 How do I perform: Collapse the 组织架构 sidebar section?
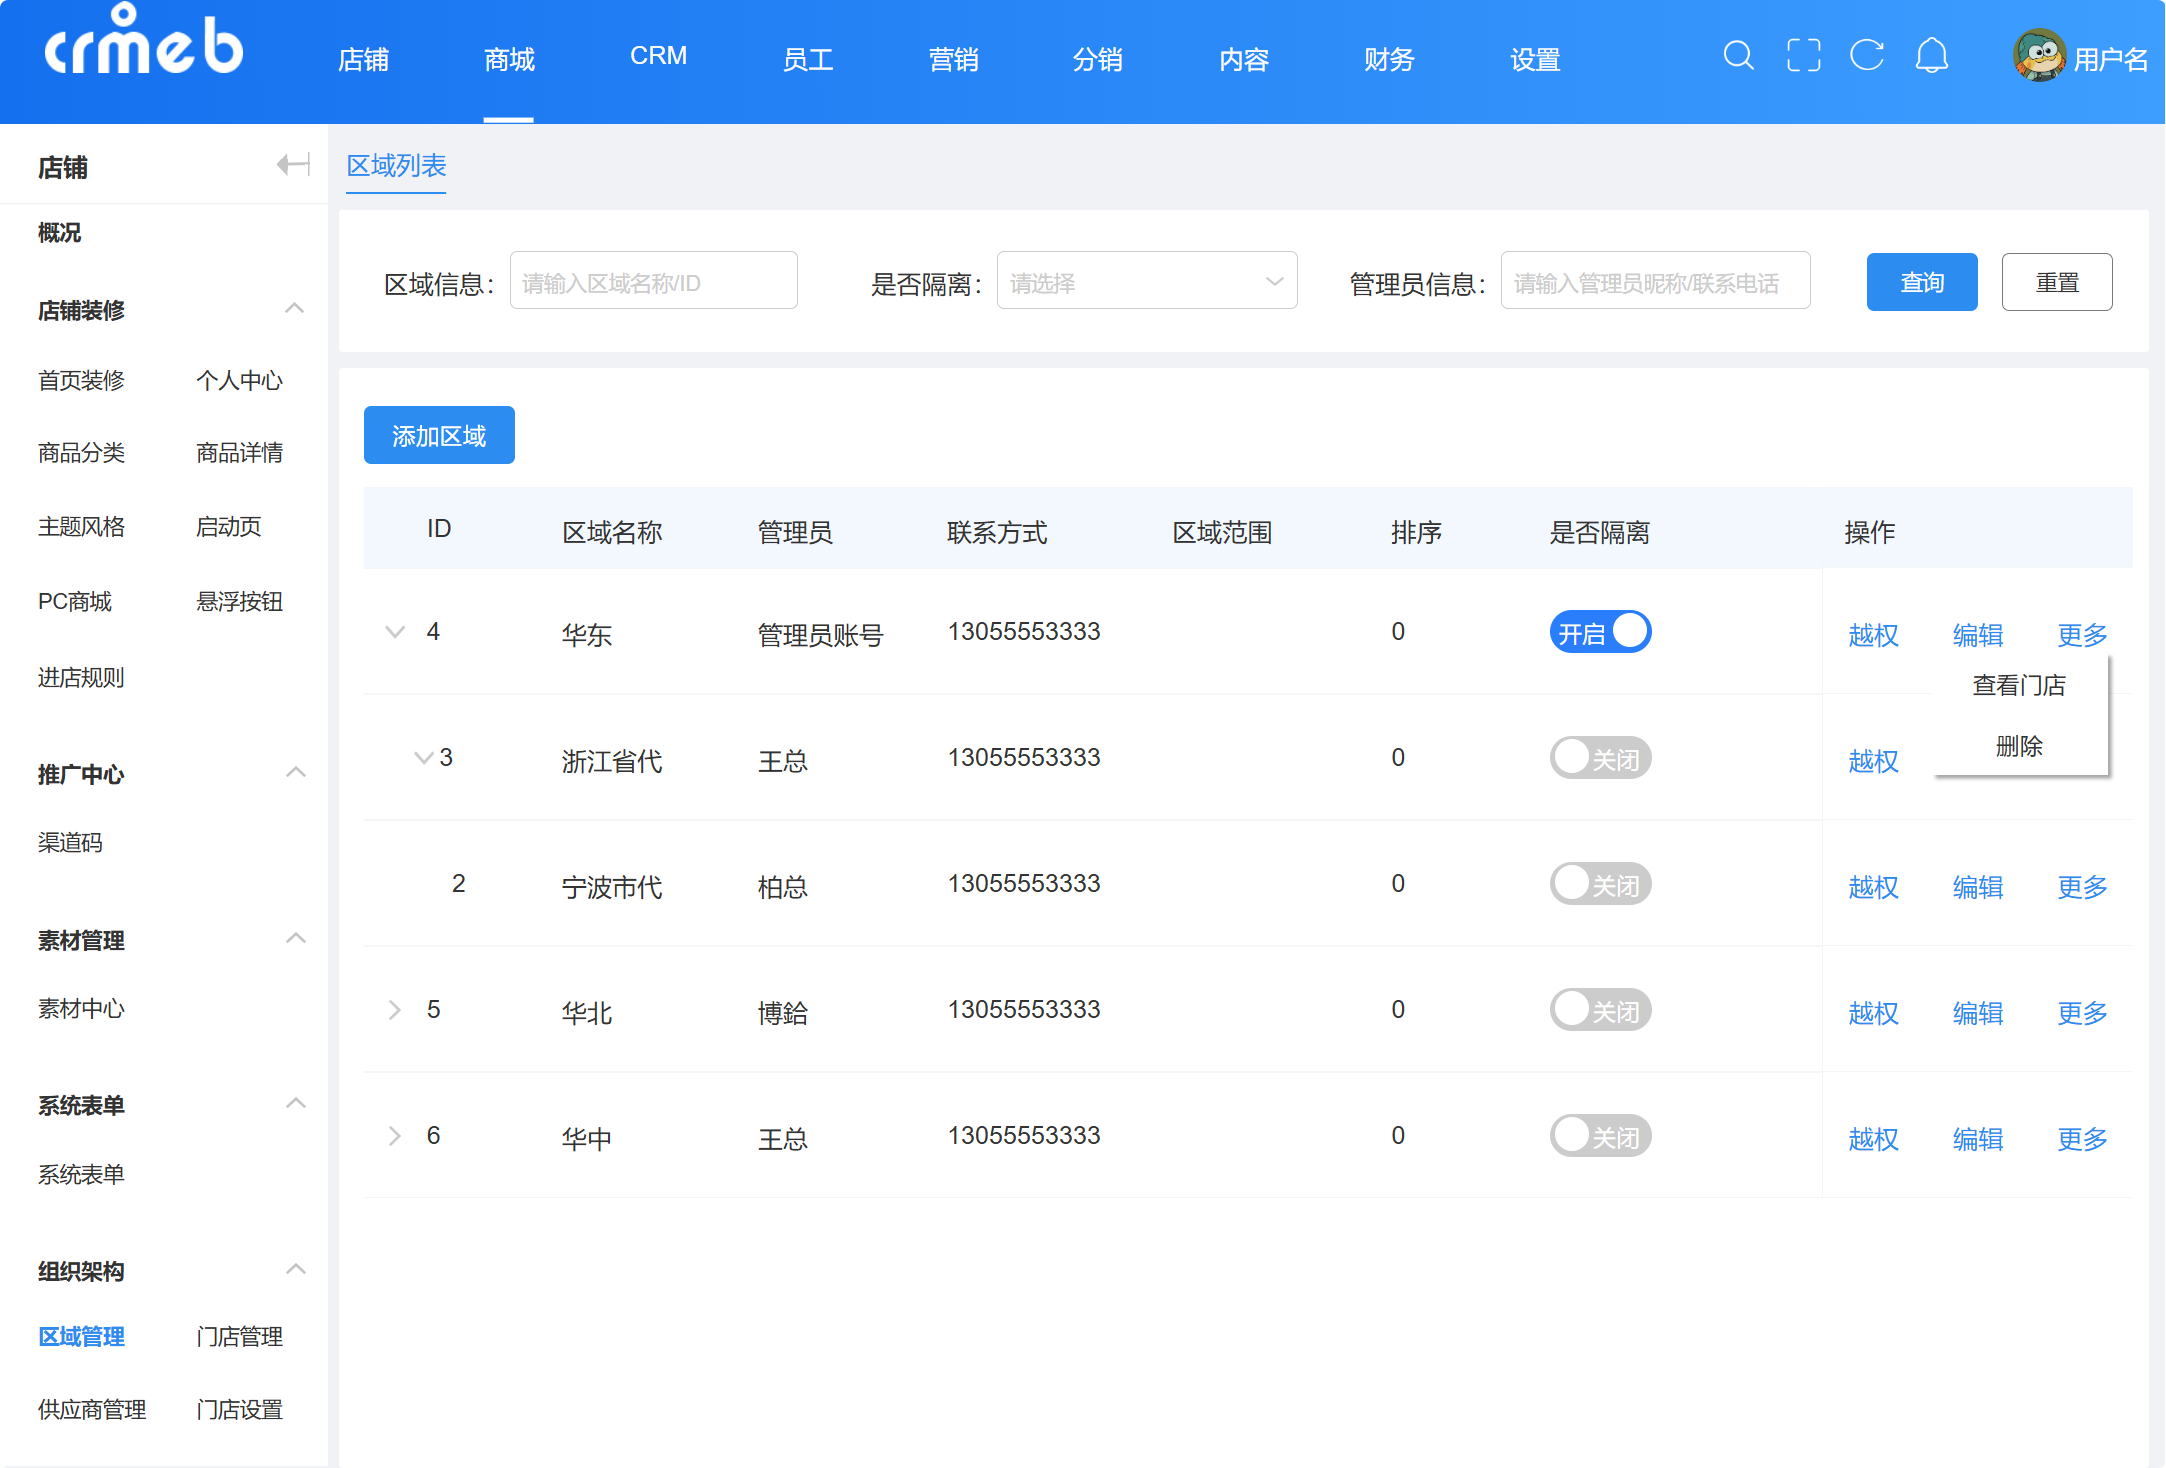pos(295,1270)
